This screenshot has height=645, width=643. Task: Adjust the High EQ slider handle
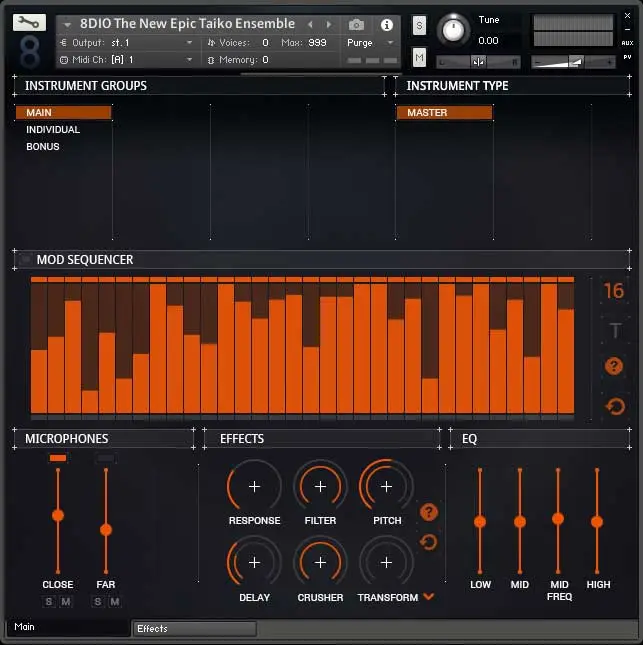(597, 522)
